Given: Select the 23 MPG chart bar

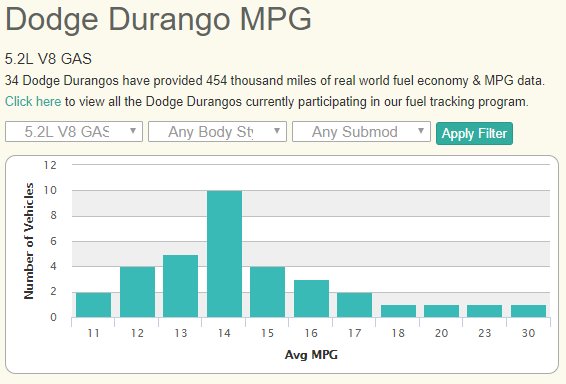Looking at the screenshot, I should point(484,311).
